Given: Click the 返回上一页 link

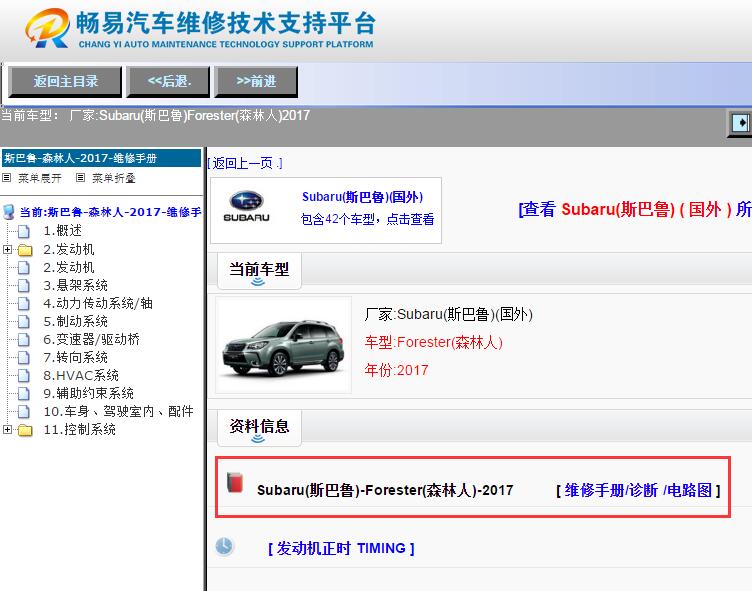Looking at the screenshot, I should 245,163.
